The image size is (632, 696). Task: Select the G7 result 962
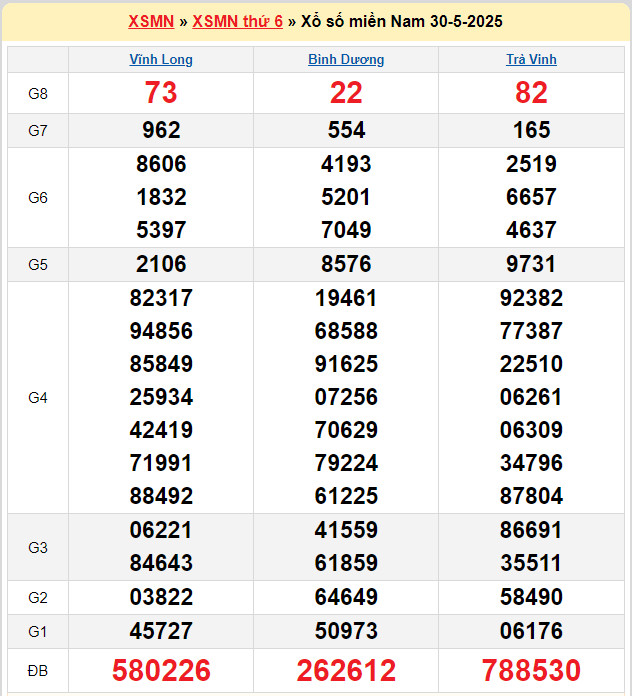tap(161, 130)
